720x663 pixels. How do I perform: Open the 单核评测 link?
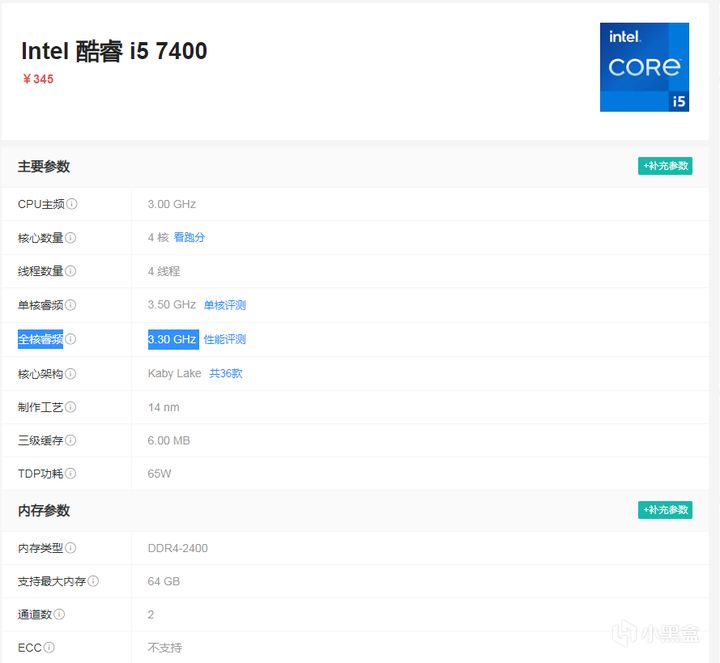[225, 305]
